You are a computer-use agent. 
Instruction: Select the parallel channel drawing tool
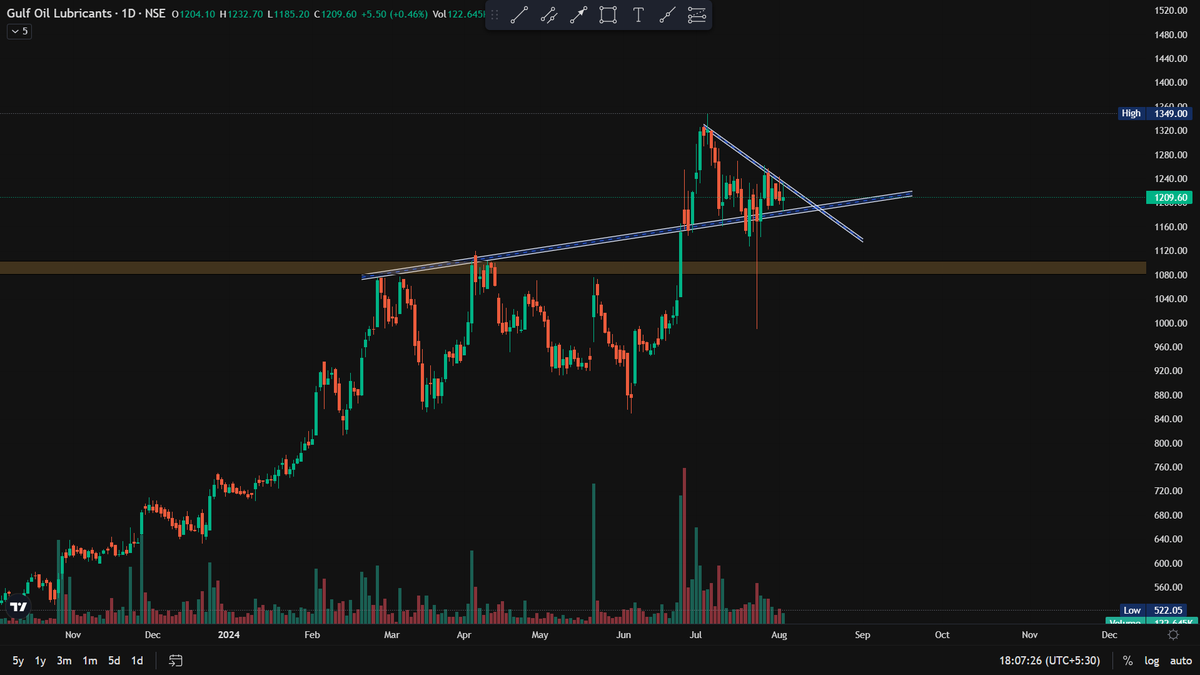[548, 15]
